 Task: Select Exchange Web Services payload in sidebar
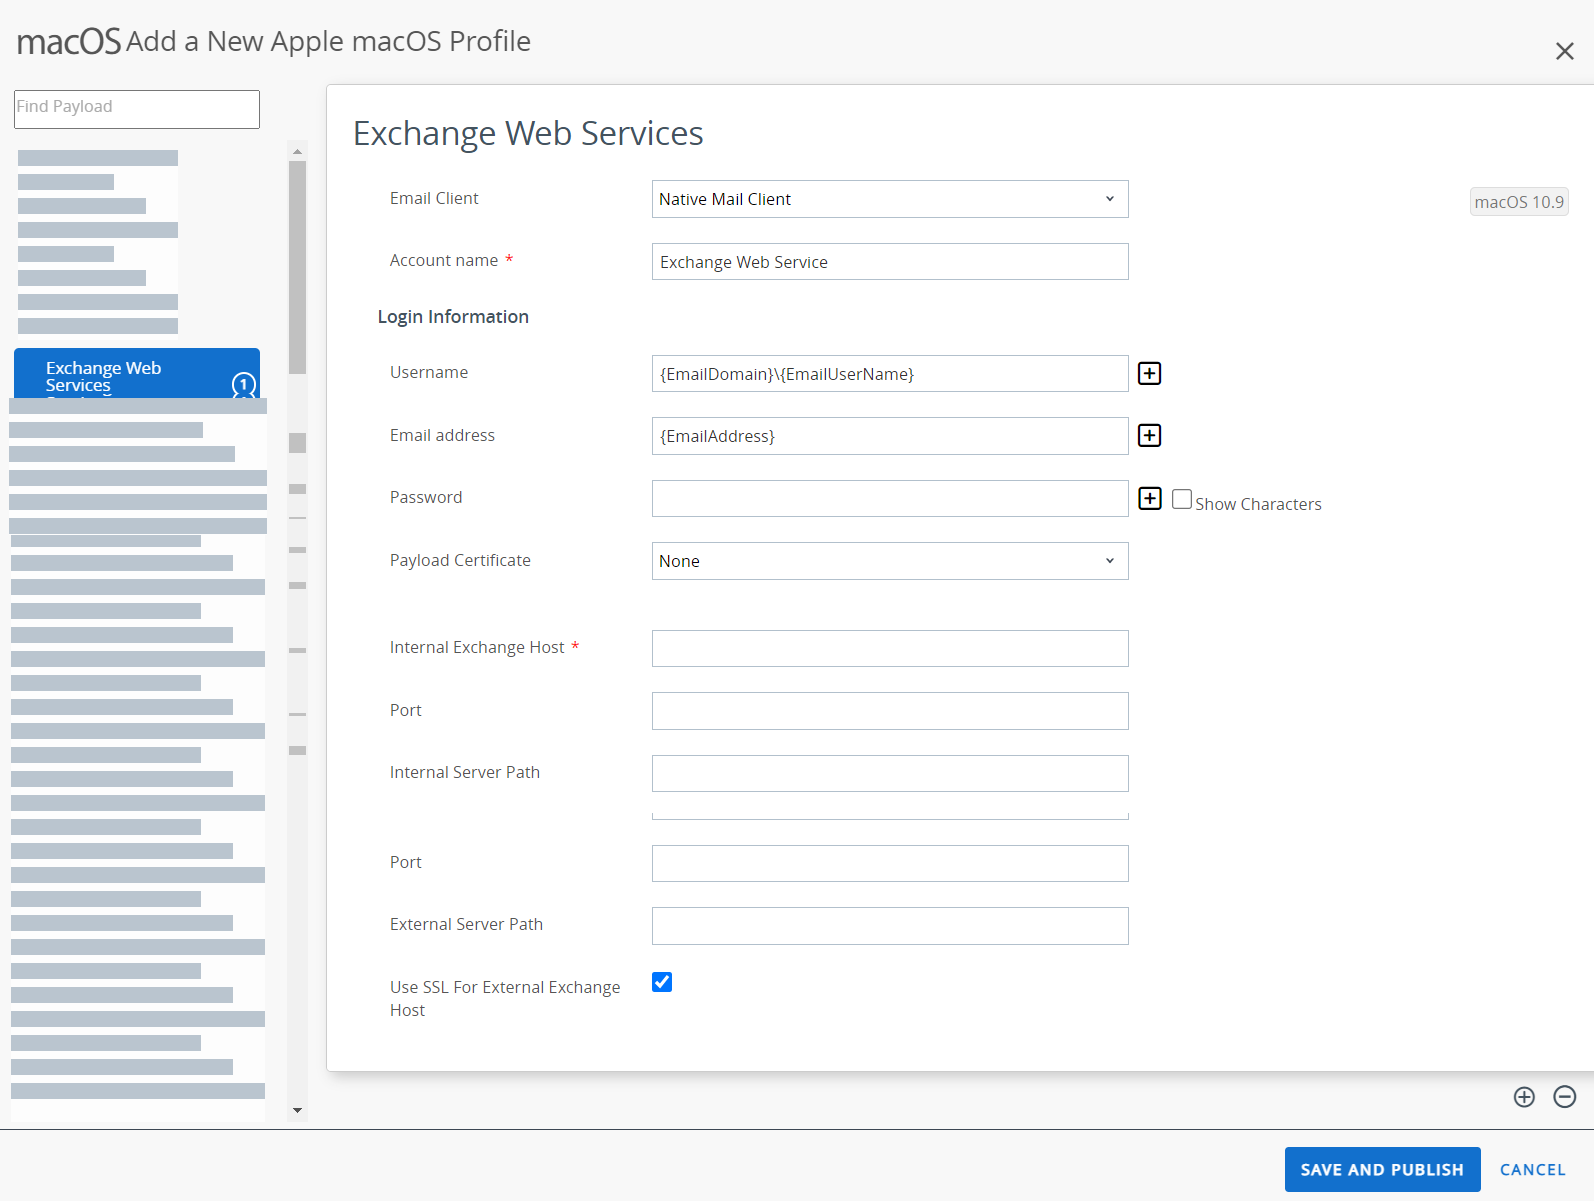(137, 374)
